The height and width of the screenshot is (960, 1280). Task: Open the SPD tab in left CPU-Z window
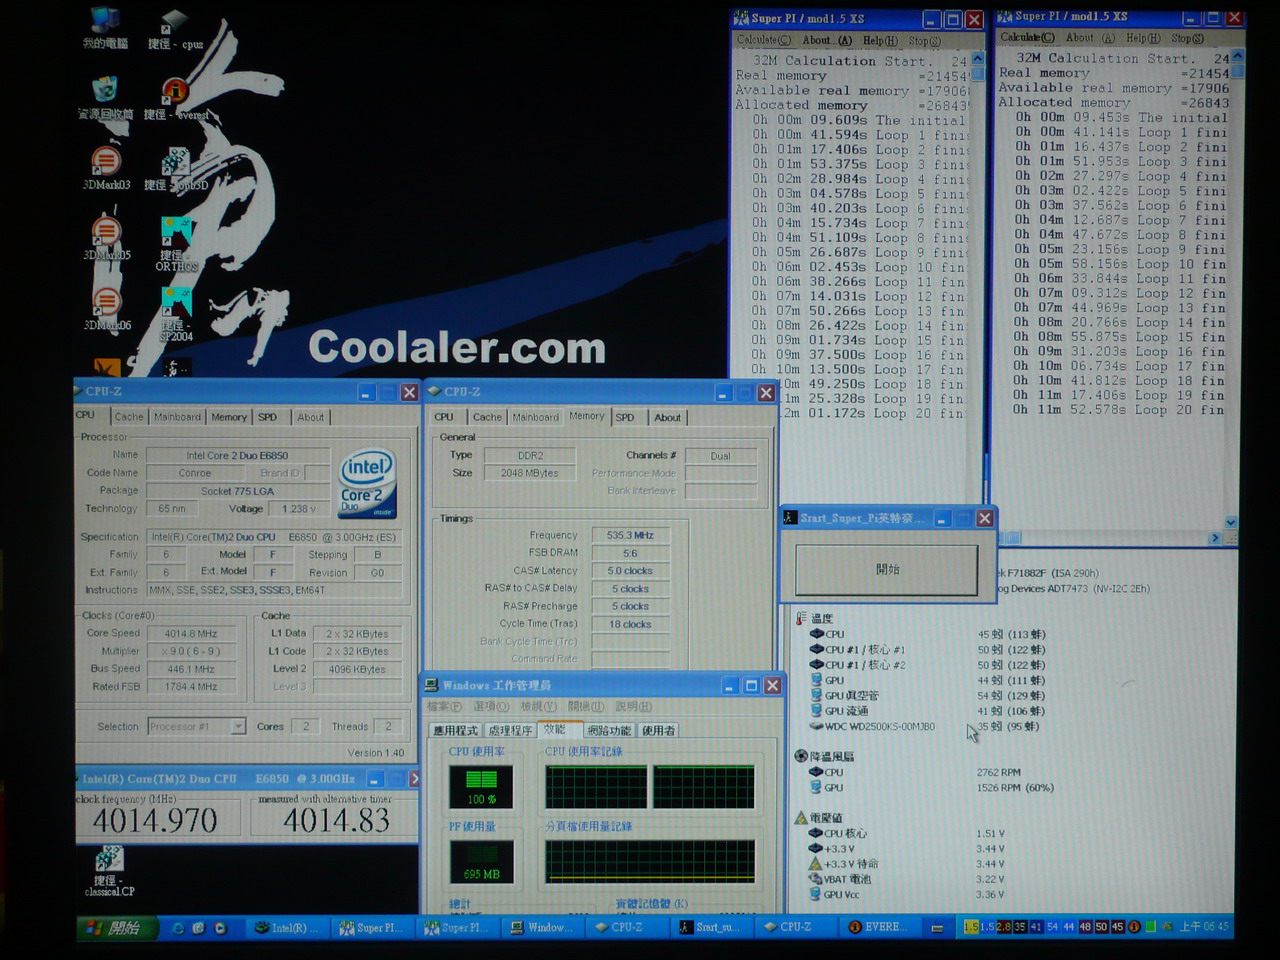268,417
